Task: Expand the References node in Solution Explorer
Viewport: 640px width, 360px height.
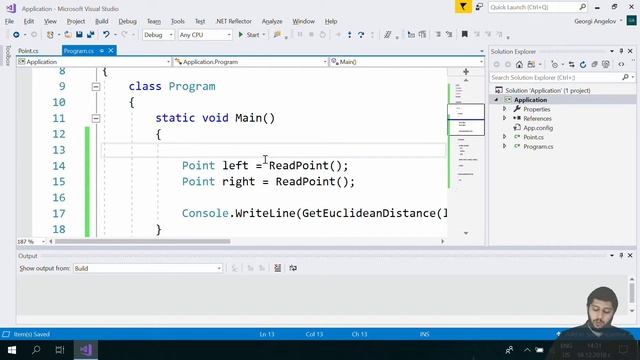Action: pos(504,118)
